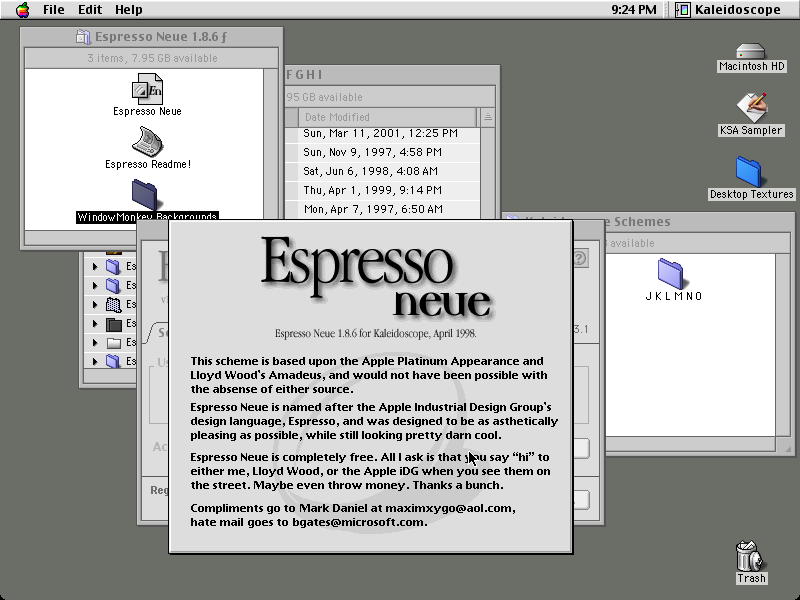Screen dimensions: 800x600
Task: Sort the list by Date Modified column
Action: point(387,117)
